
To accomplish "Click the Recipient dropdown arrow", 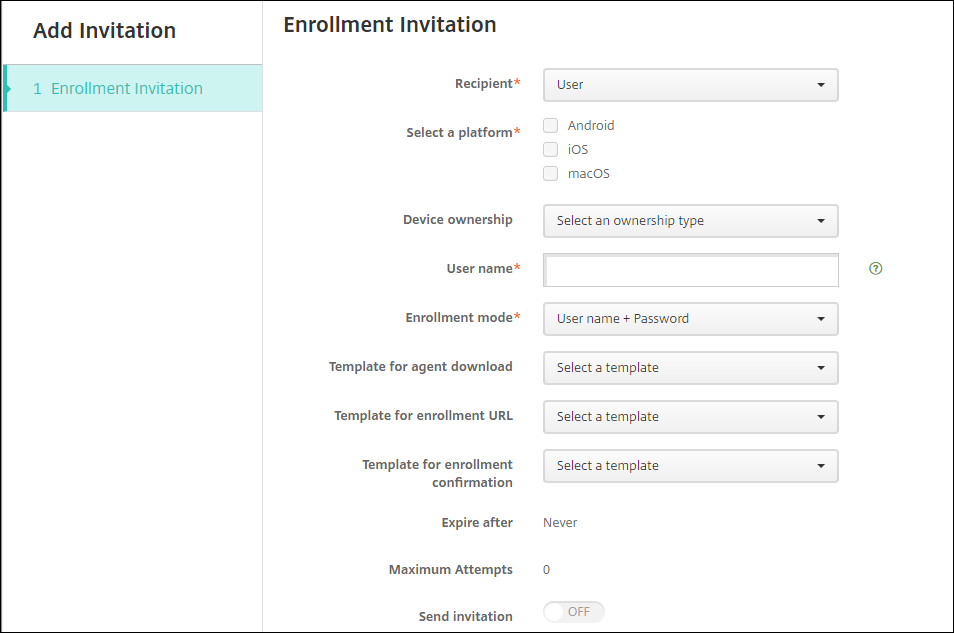I will click(821, 85).
